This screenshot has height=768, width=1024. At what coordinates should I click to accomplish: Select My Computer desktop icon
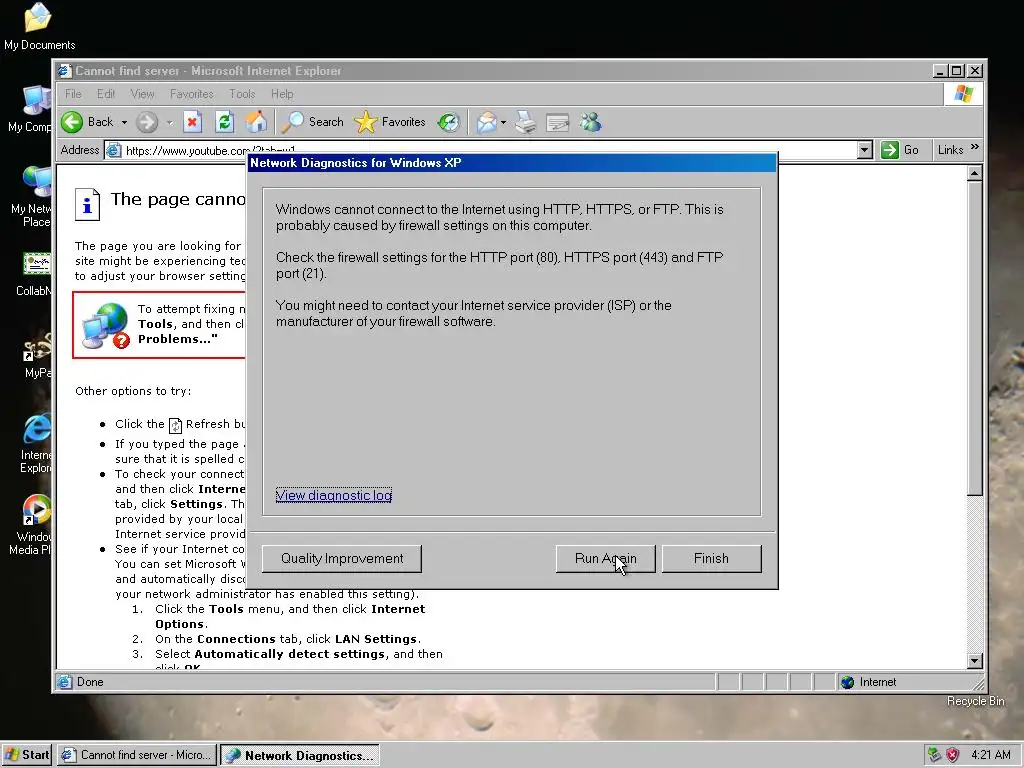(x=37, y=101)
